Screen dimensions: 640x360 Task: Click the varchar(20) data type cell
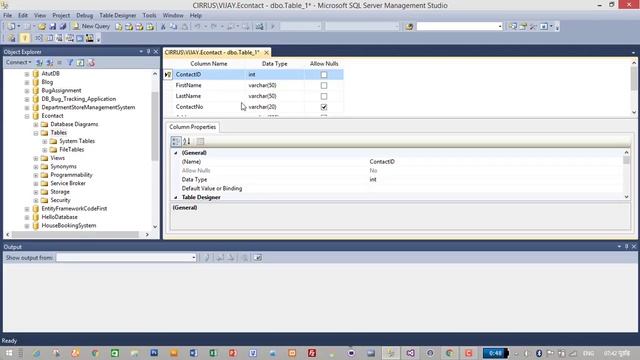[275, 107]
